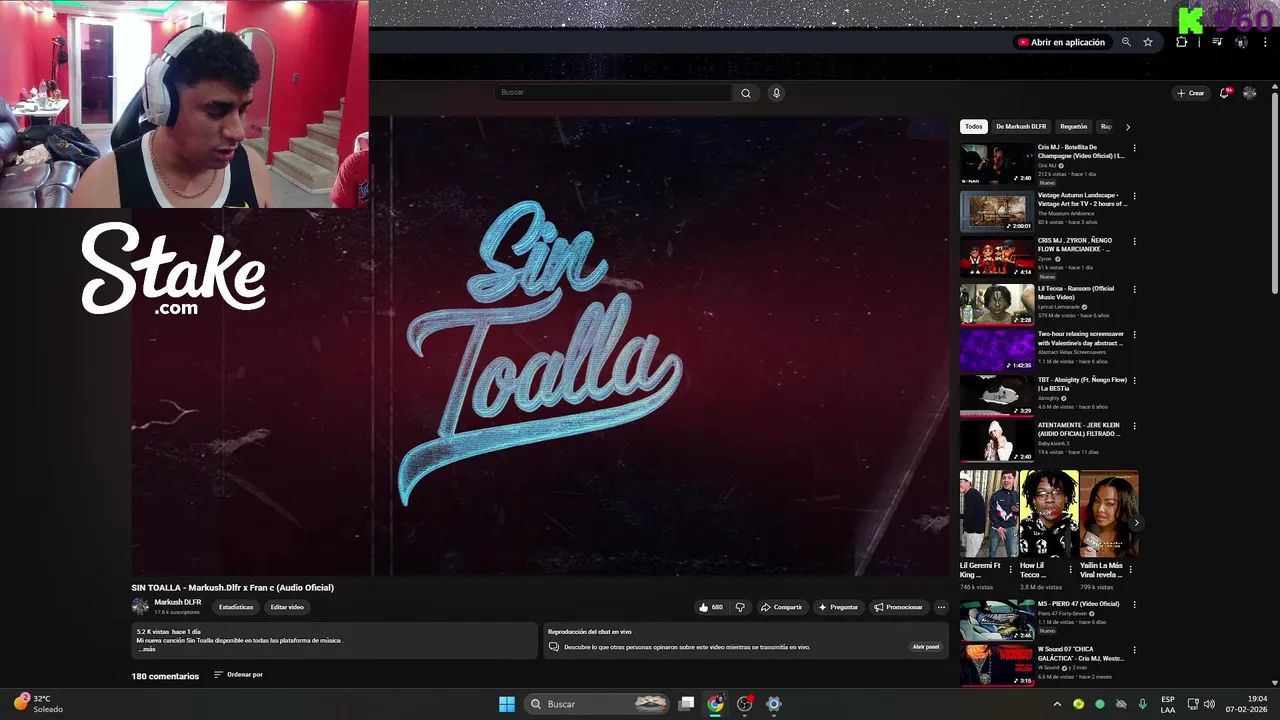Click the voice search microphone icon
Viewport: 1280px width, 720px height.
click(x=776, y=93)
